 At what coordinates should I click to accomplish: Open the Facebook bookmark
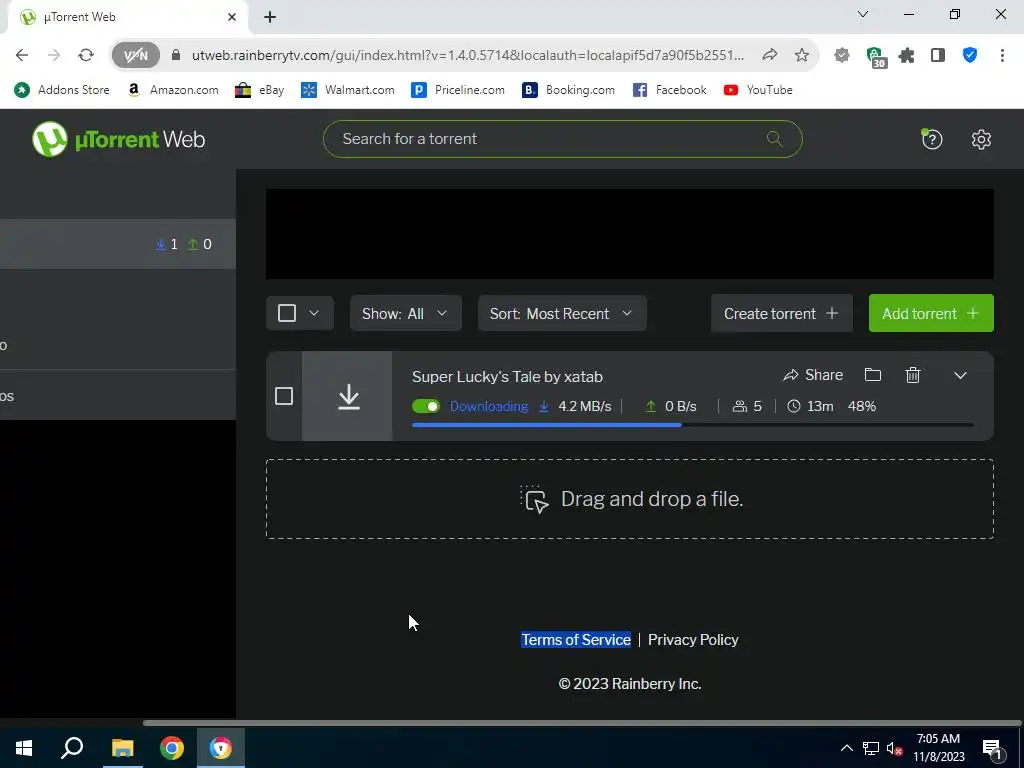669,90
